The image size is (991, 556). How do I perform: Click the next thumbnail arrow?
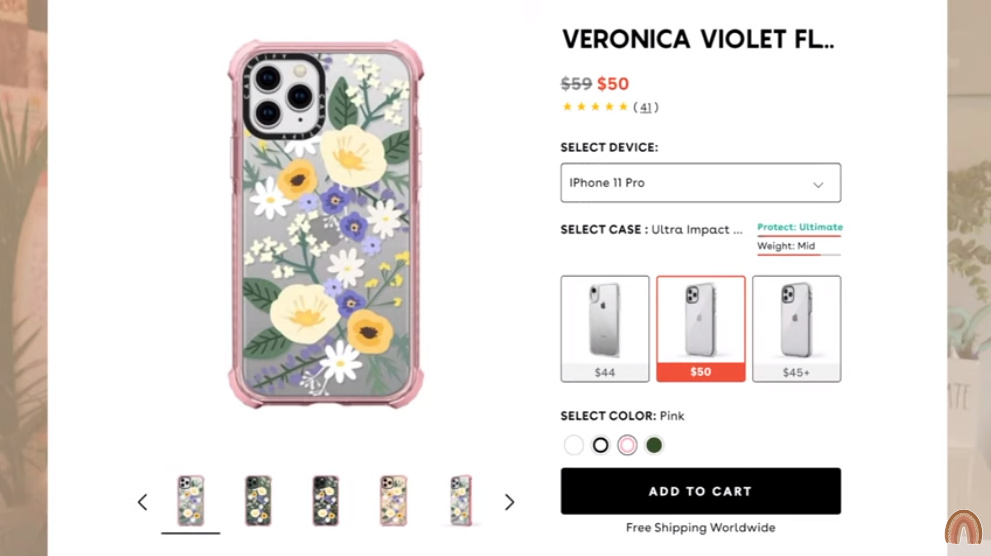click(x=509, y=502)
